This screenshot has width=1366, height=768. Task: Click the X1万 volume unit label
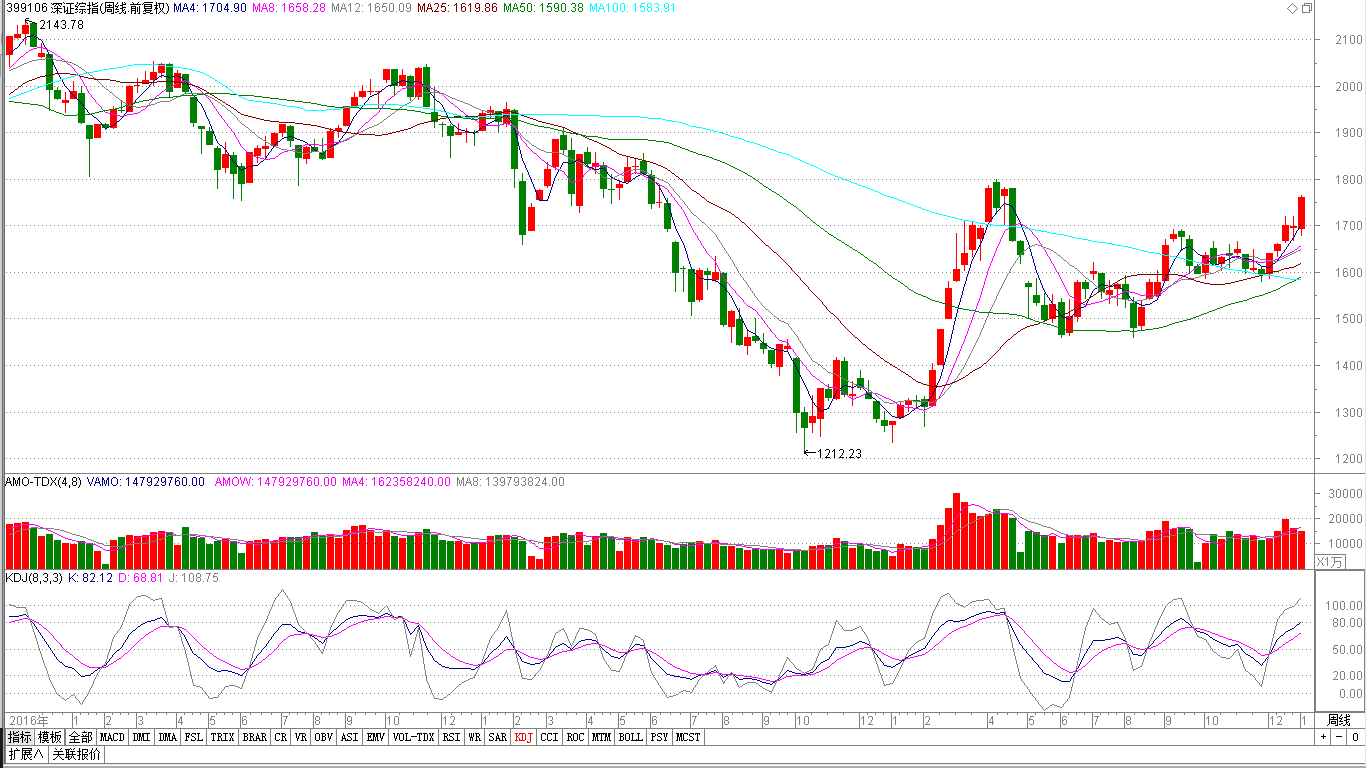click(x=1329, y=562)
